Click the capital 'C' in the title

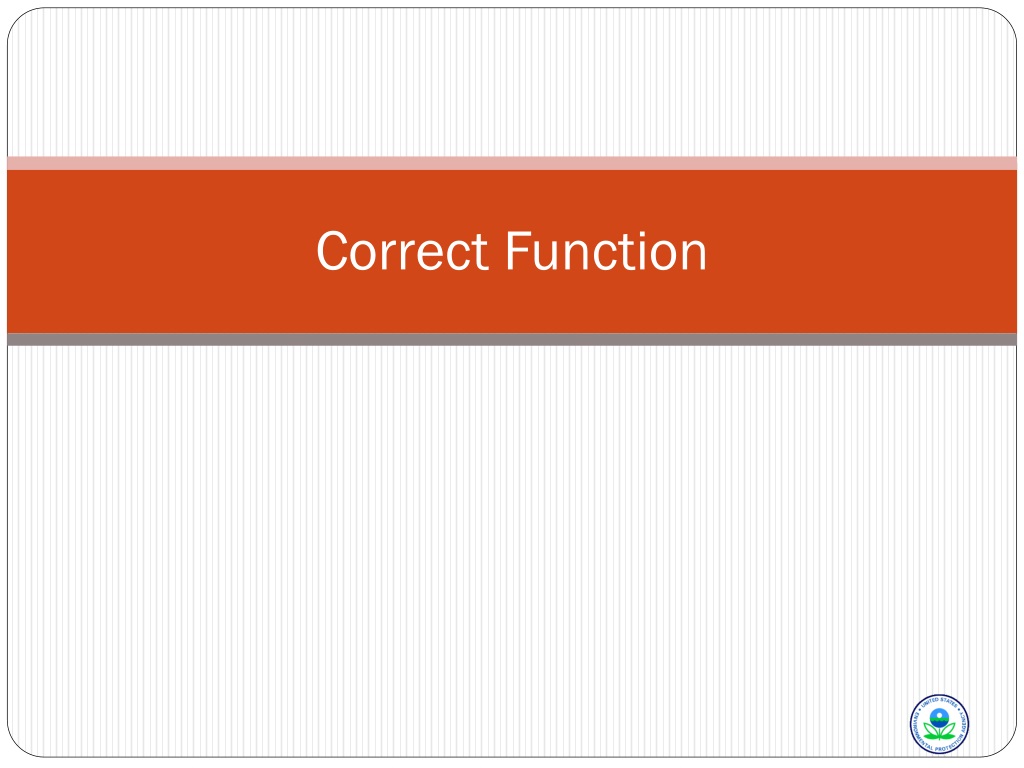click(332, 251)
